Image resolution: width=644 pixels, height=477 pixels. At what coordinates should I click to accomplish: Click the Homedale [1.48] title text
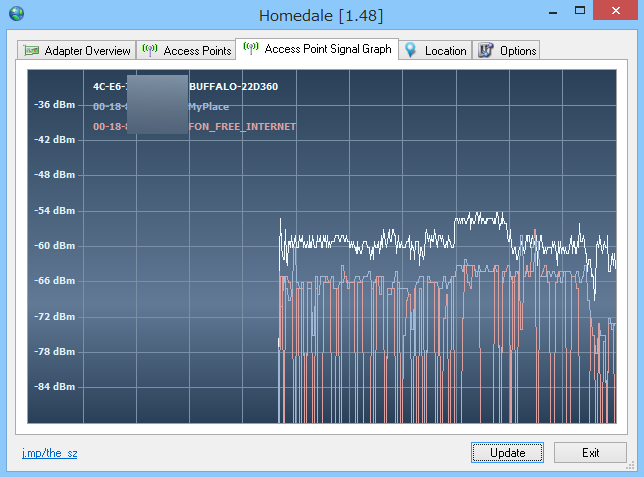coord(321,16)
